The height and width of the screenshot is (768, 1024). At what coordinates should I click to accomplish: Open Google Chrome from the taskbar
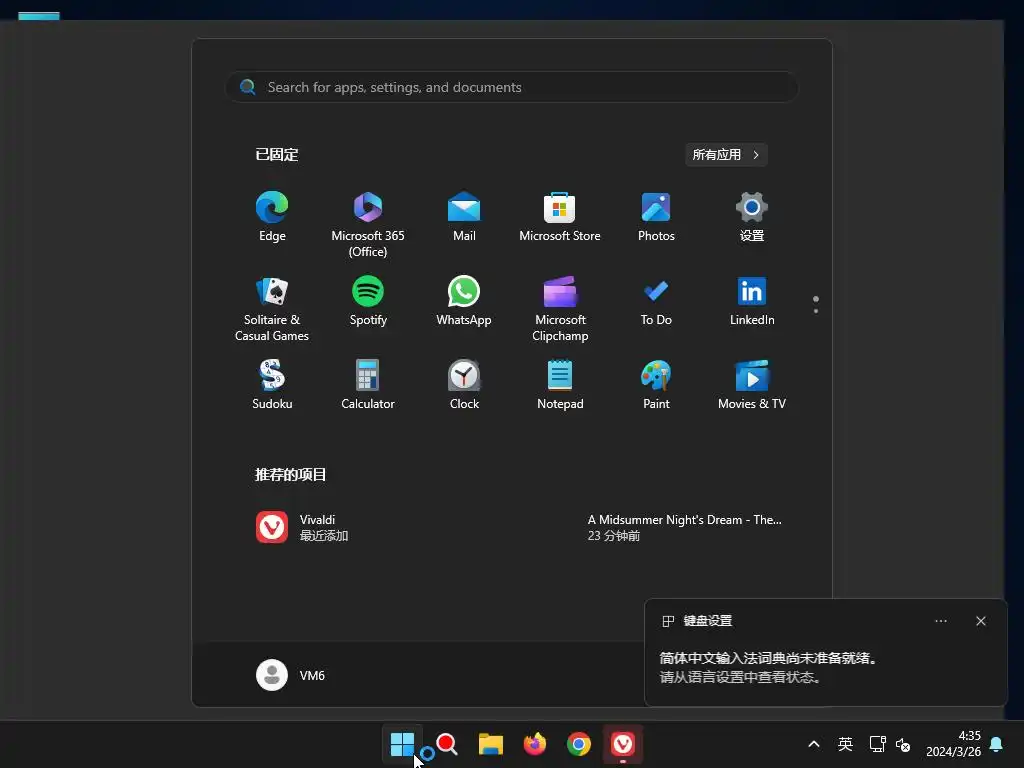click(579, 744)
